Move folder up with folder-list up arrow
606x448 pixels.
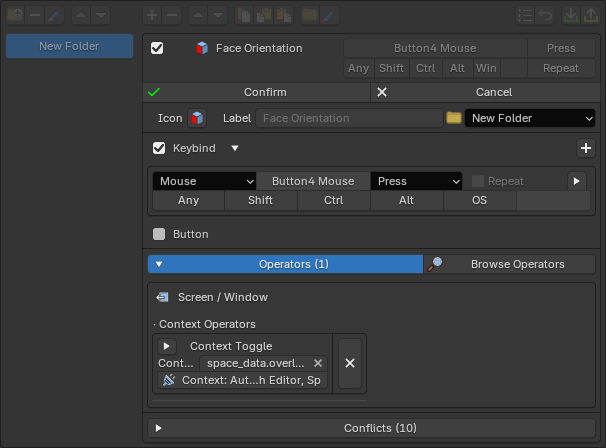coord(81,15)
